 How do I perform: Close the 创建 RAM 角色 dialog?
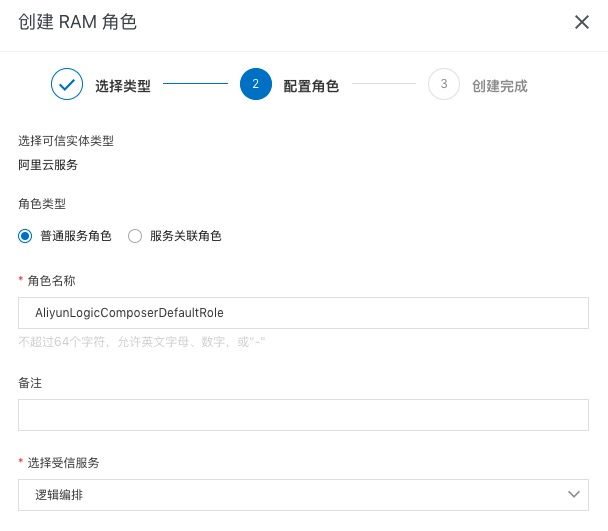pyautogui.click(x=582, y=22)
